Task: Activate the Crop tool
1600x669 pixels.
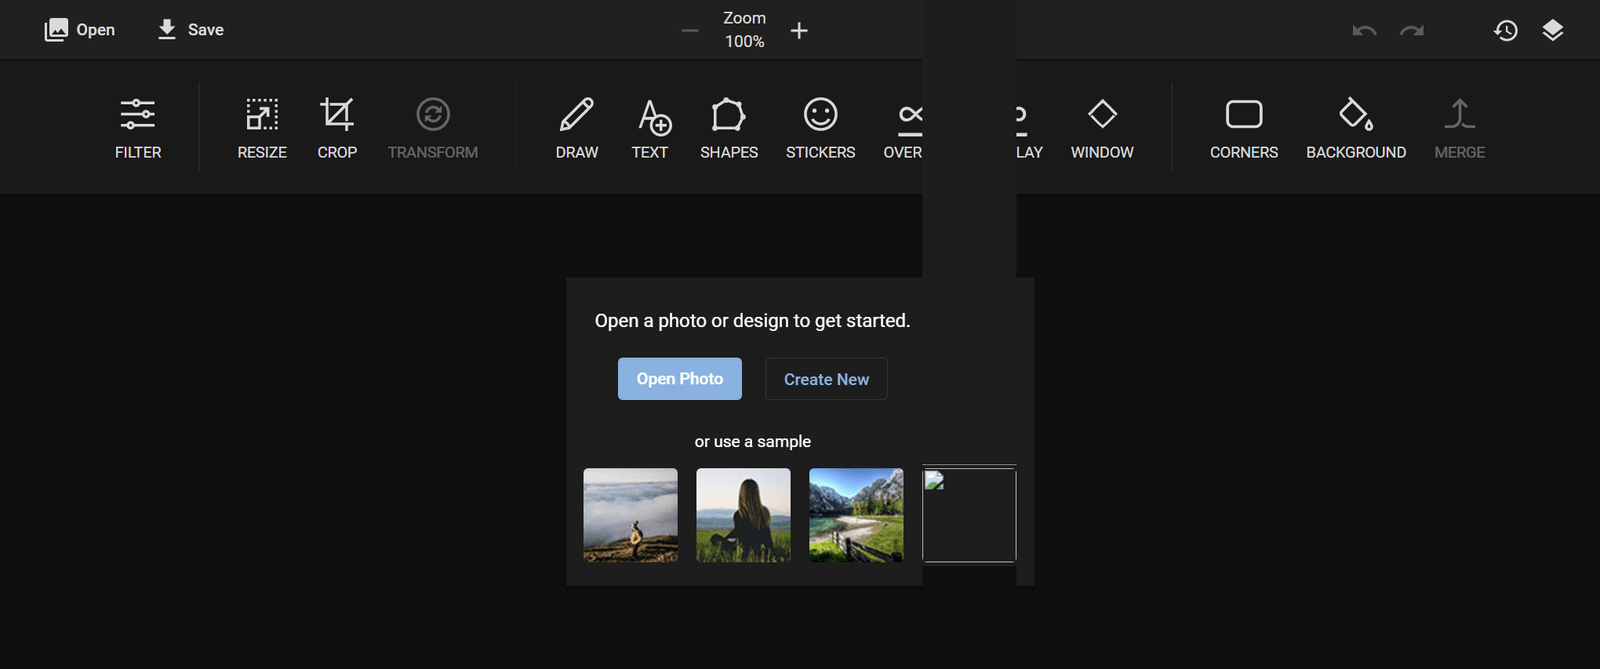Action: click(337, 128)
